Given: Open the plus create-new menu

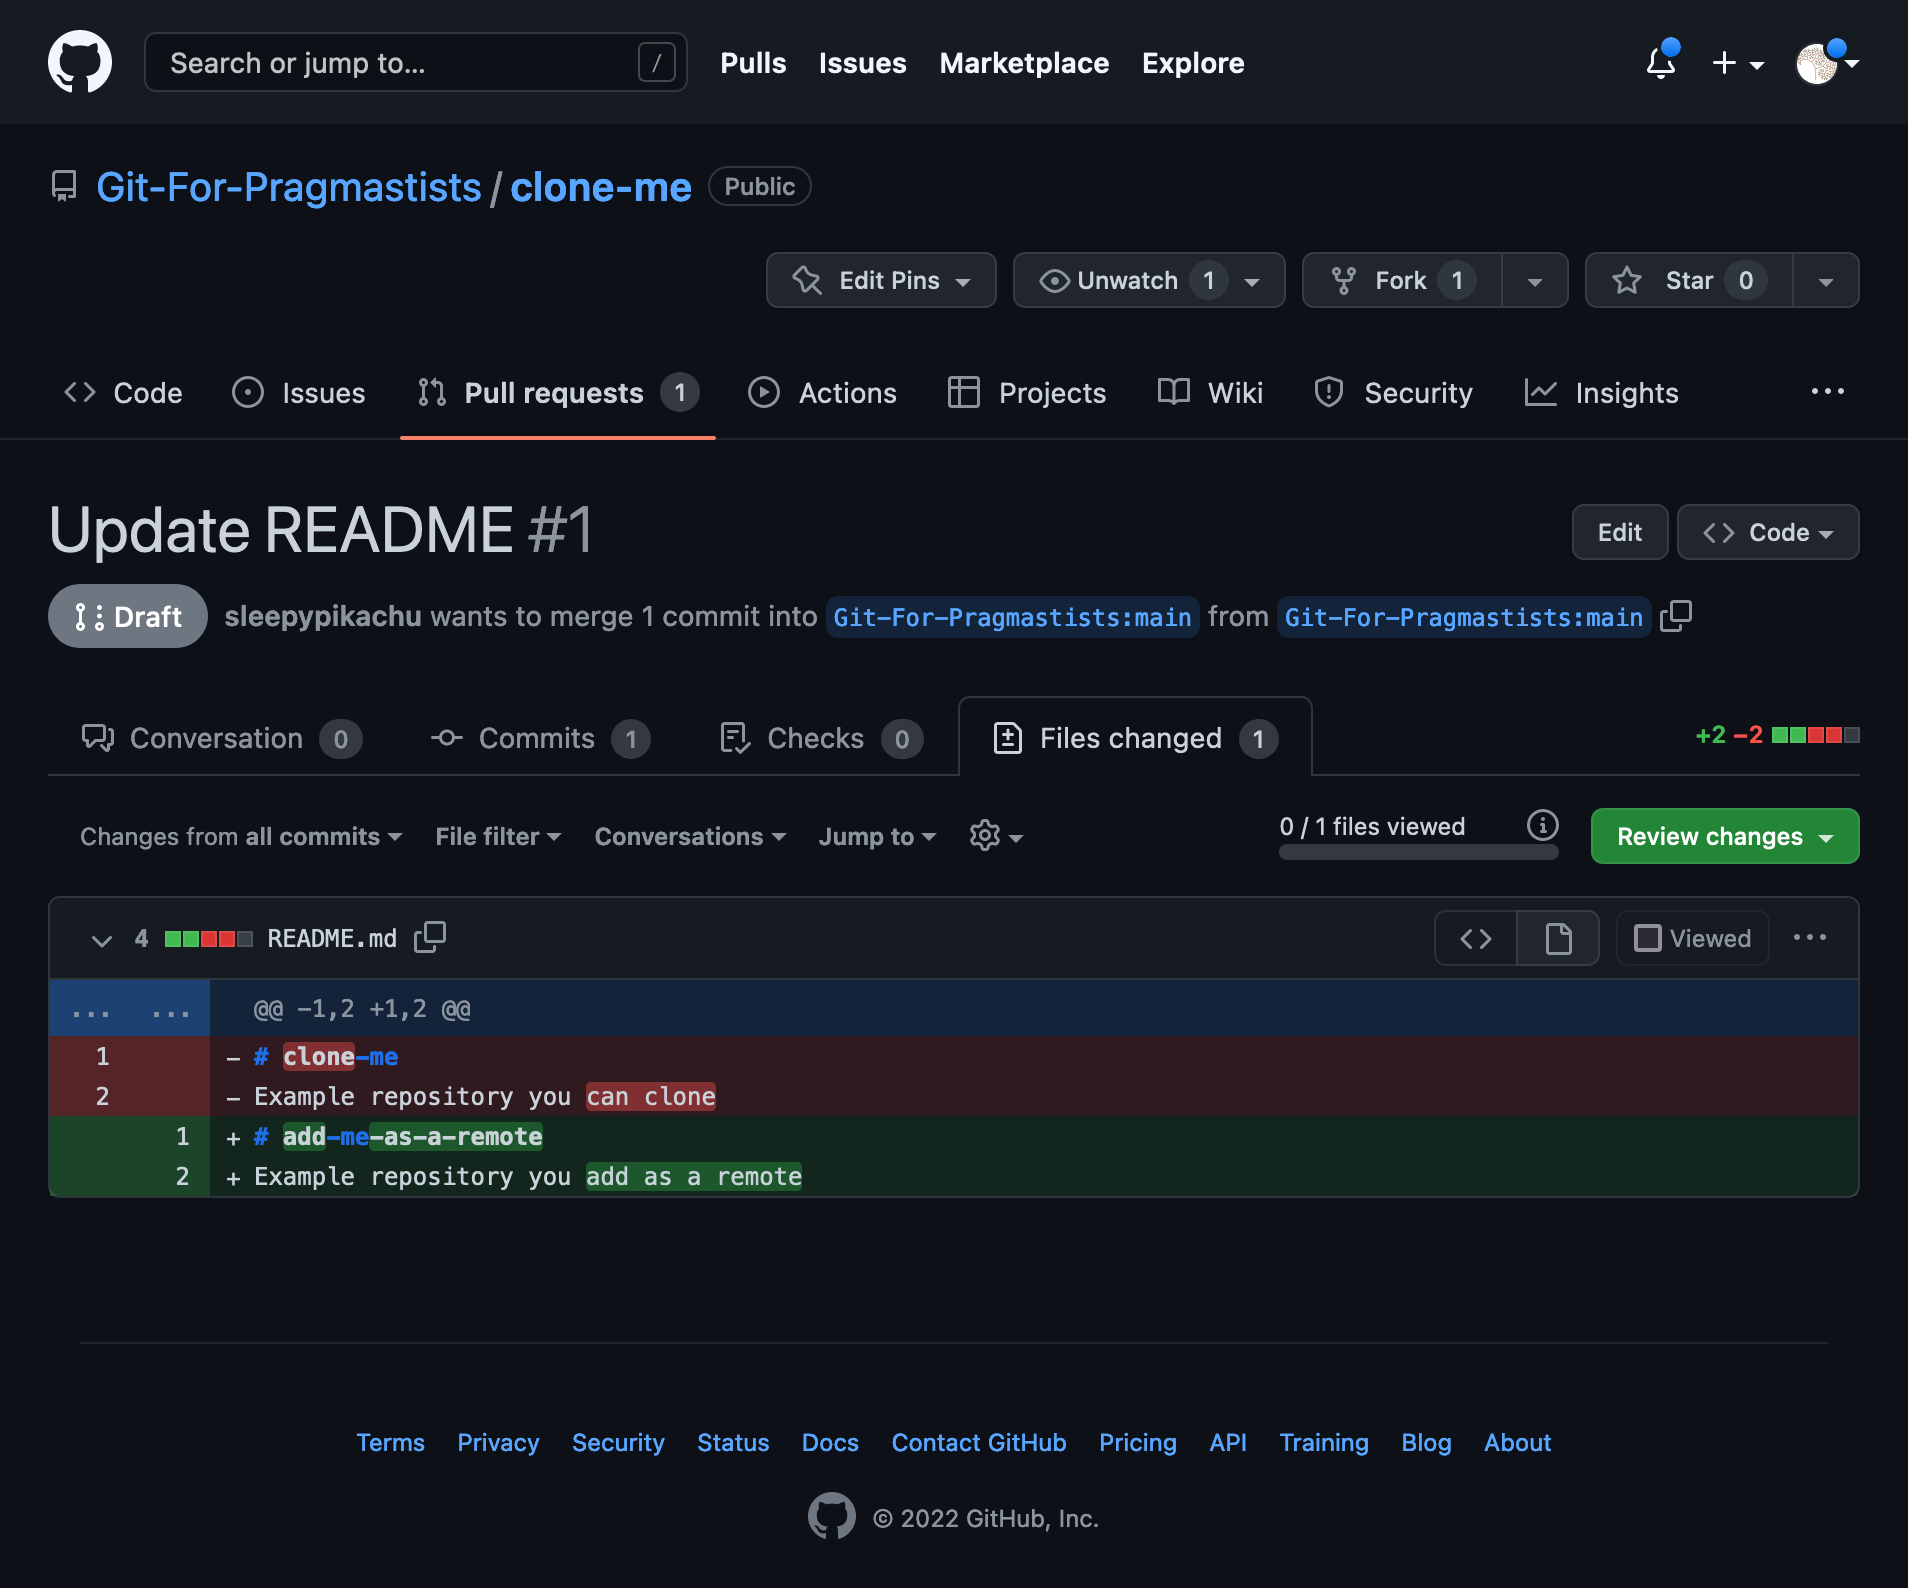Looking at the screenshot, I should [1738, 63].
